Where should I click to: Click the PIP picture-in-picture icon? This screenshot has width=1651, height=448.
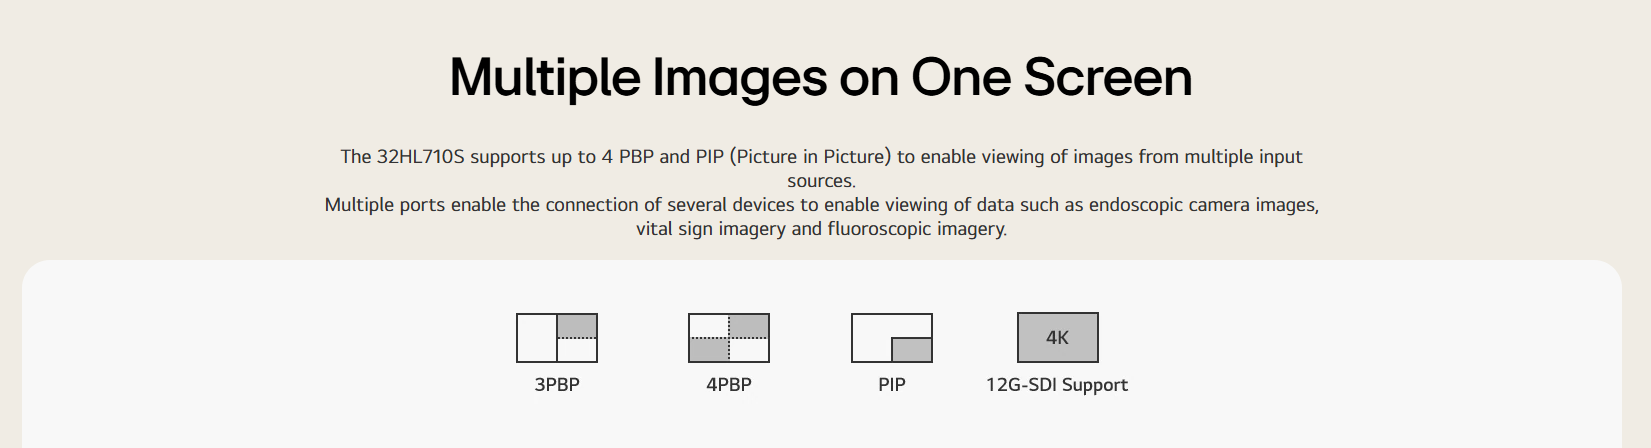pos(892,338)
